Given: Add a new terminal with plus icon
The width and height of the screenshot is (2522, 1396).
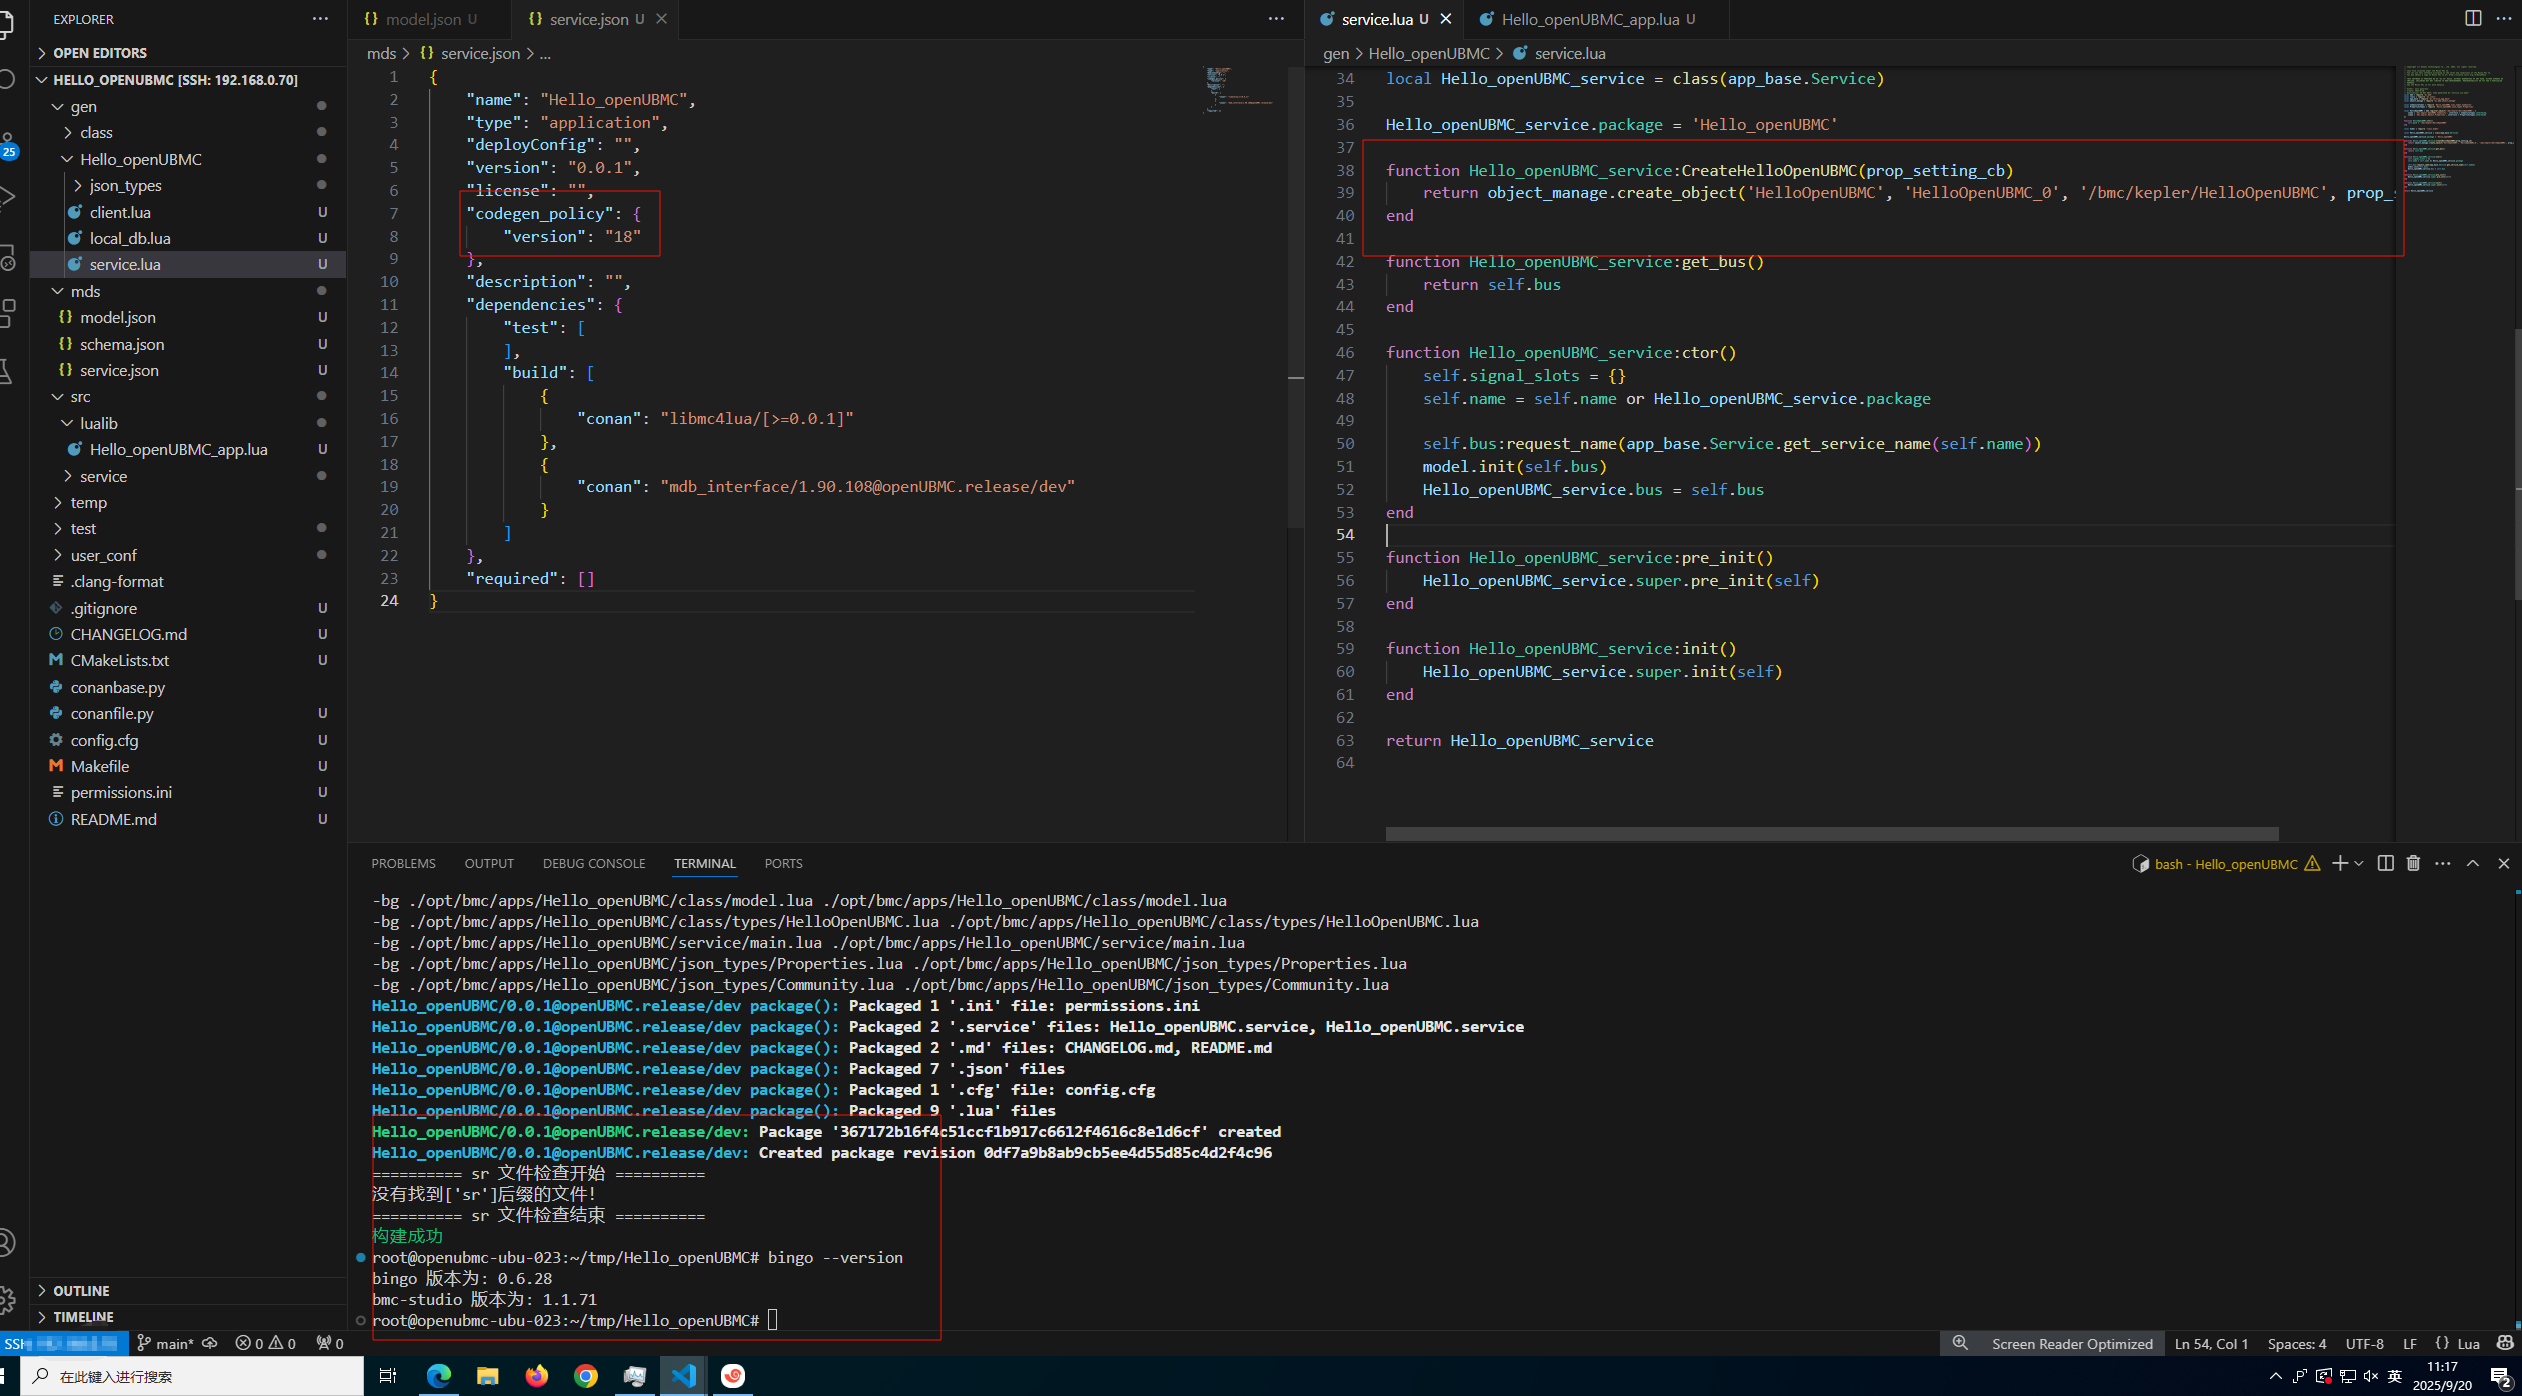Looking at the screenshot, I should tap(2339, 863).
